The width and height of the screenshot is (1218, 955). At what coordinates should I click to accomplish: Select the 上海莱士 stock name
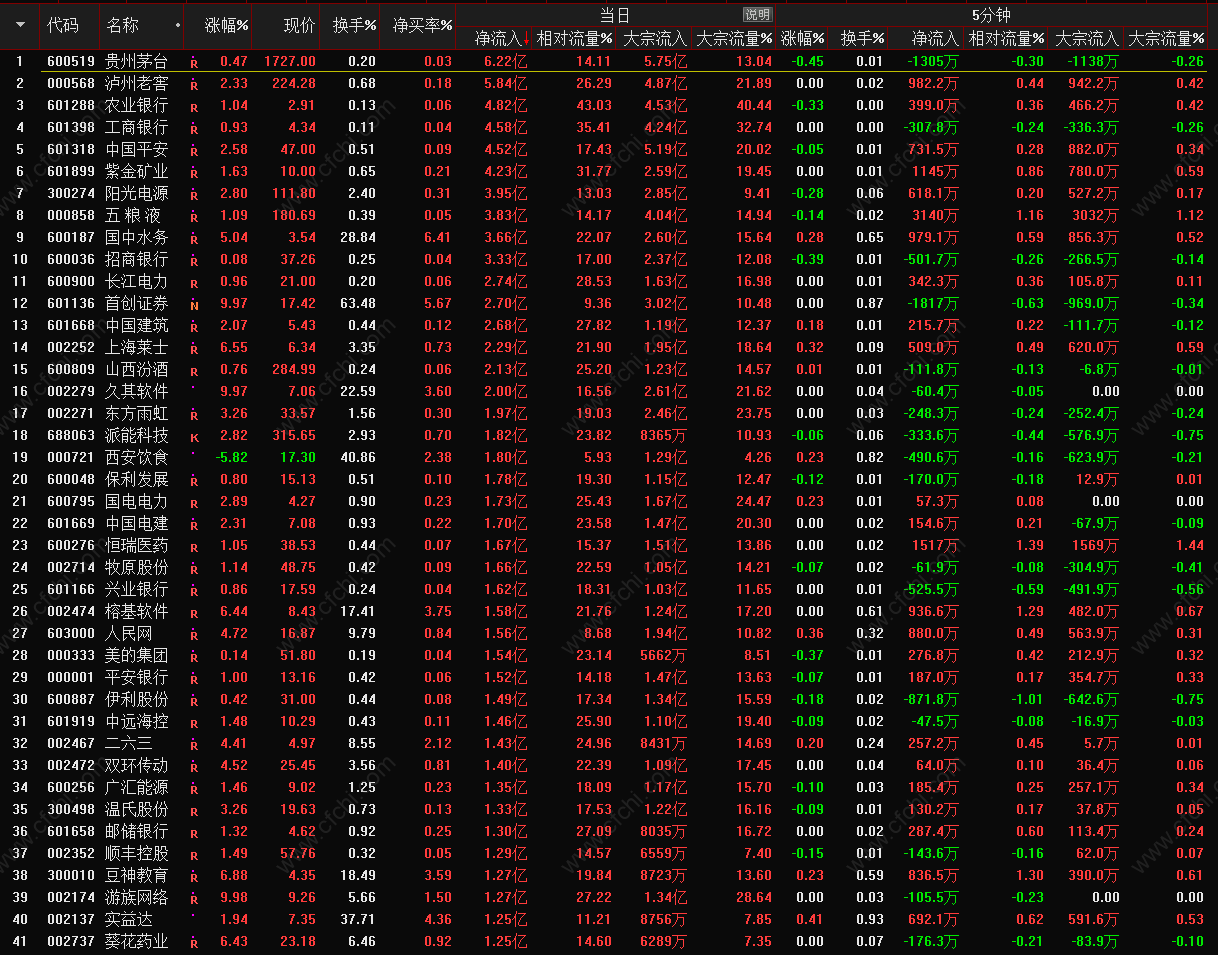click(x=137, y=347)
